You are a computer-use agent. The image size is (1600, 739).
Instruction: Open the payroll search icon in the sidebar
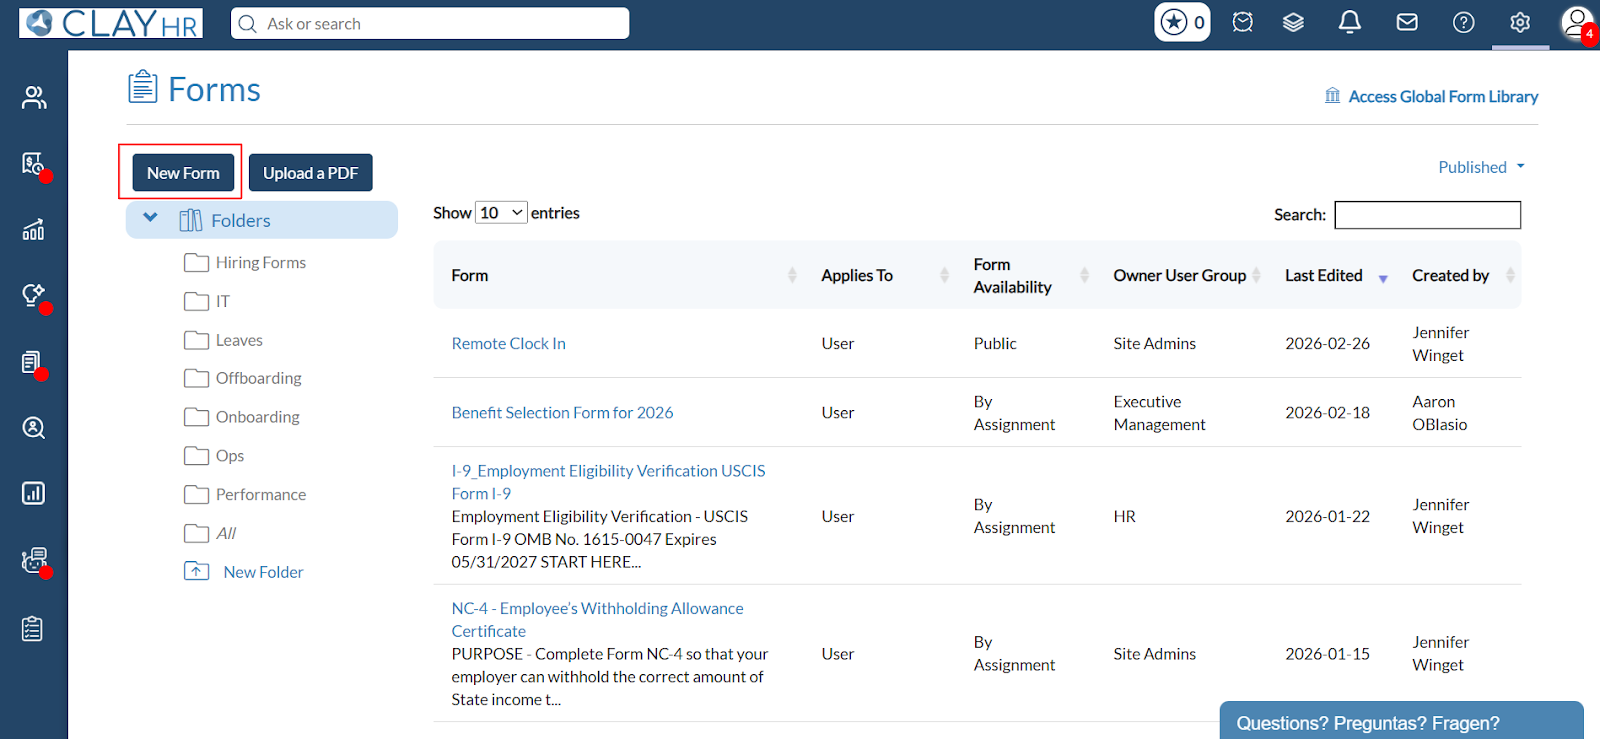(34, 164)
